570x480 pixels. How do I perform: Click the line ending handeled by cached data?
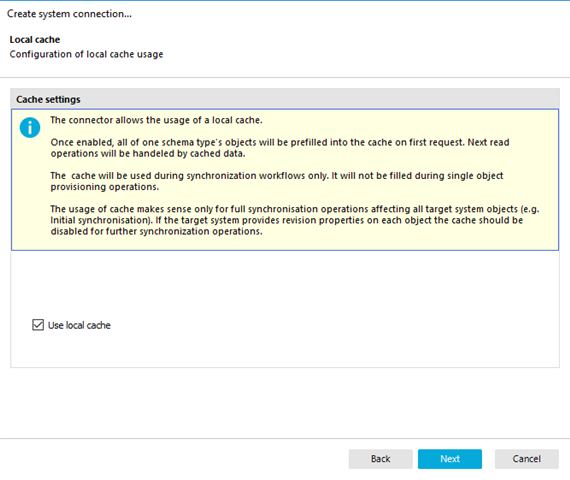pyautogui.click(x=148, y=153)
